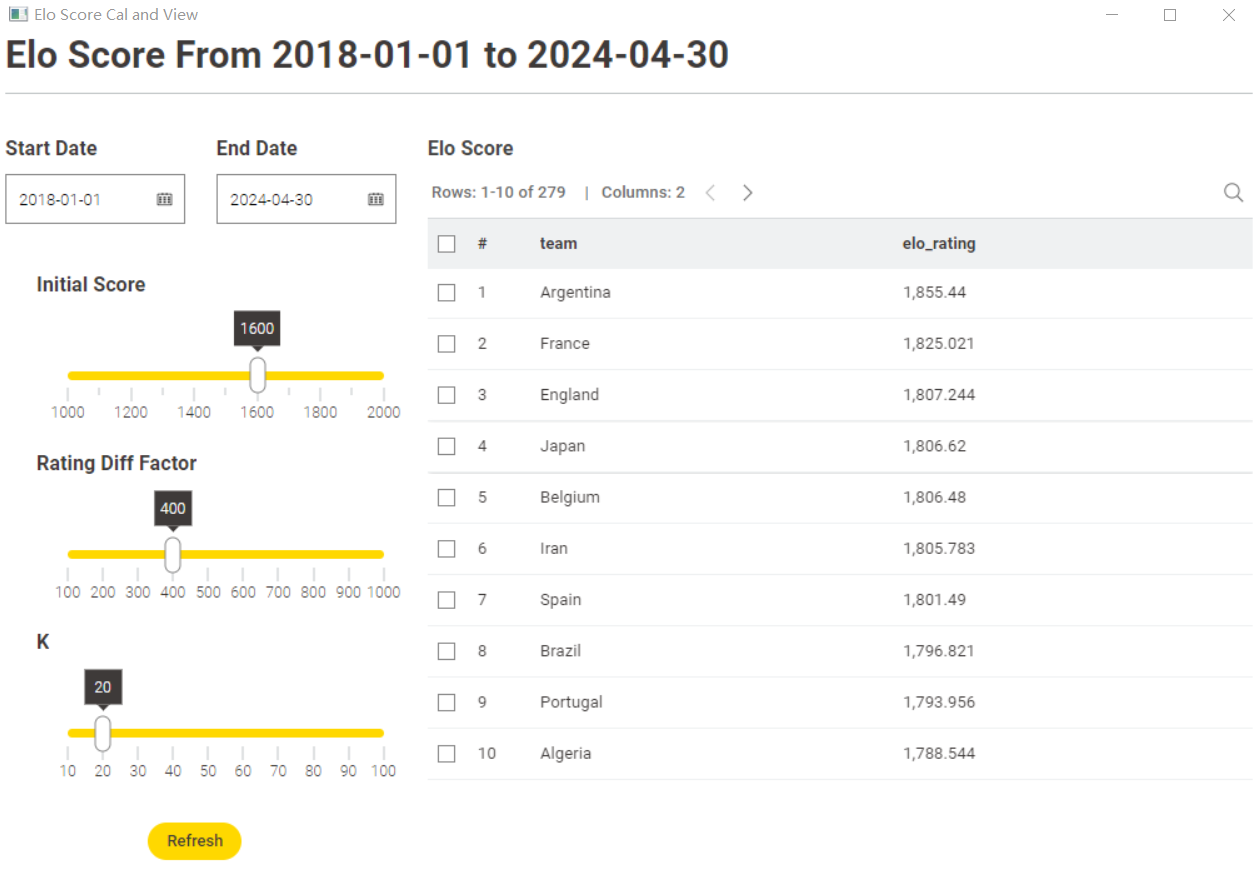Sort by the elo_rating column header
The image size is (1254, 878).
pyautogui.click(x=939, y=243)
